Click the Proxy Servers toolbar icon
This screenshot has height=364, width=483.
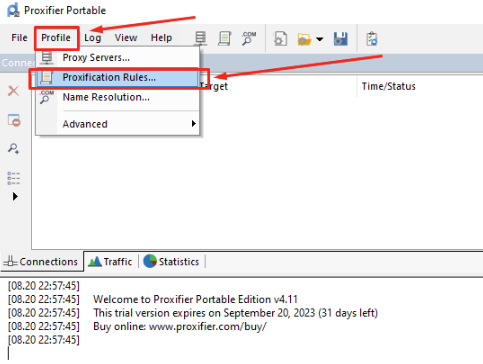(200, 39)
